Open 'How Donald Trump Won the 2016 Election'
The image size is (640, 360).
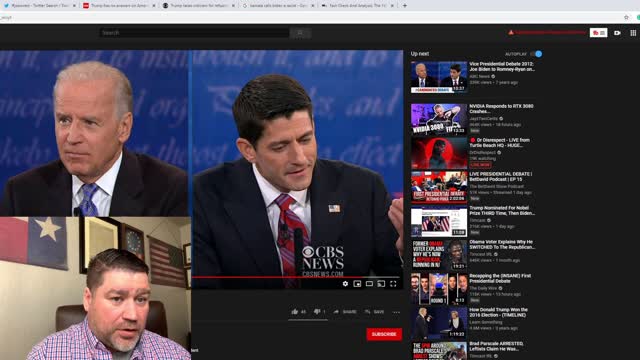click(x=499, y=312)
